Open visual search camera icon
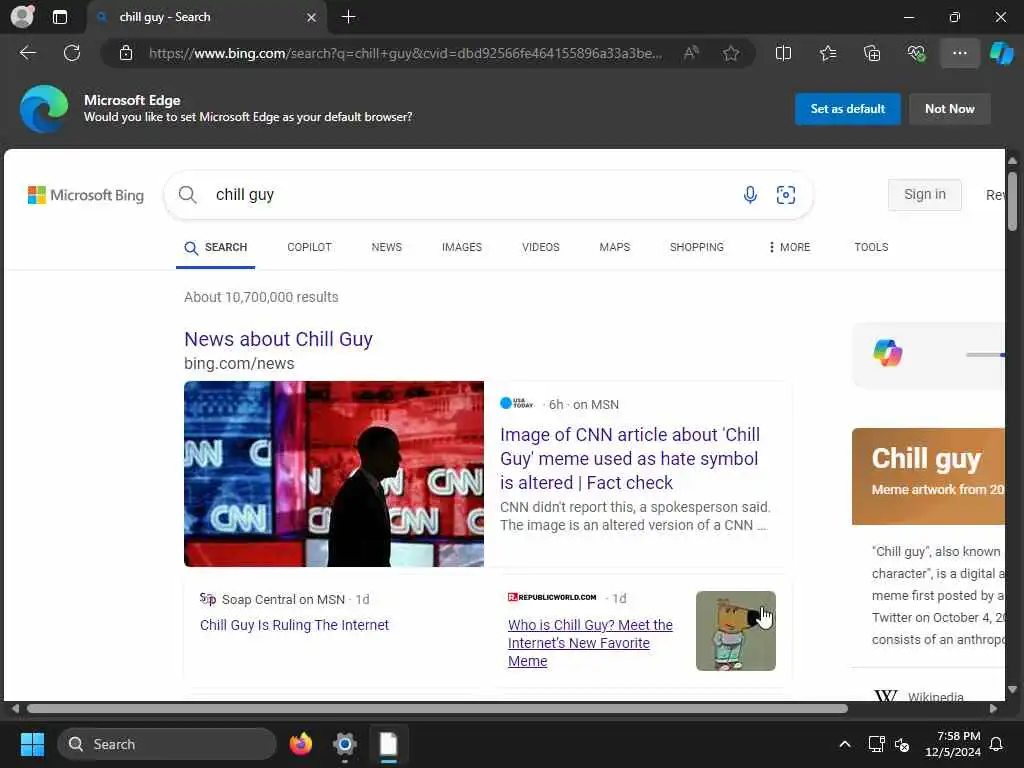Image resolution: width=1024 pixels, height=768 pixels. pyautogui.click(x=786, y=195)
